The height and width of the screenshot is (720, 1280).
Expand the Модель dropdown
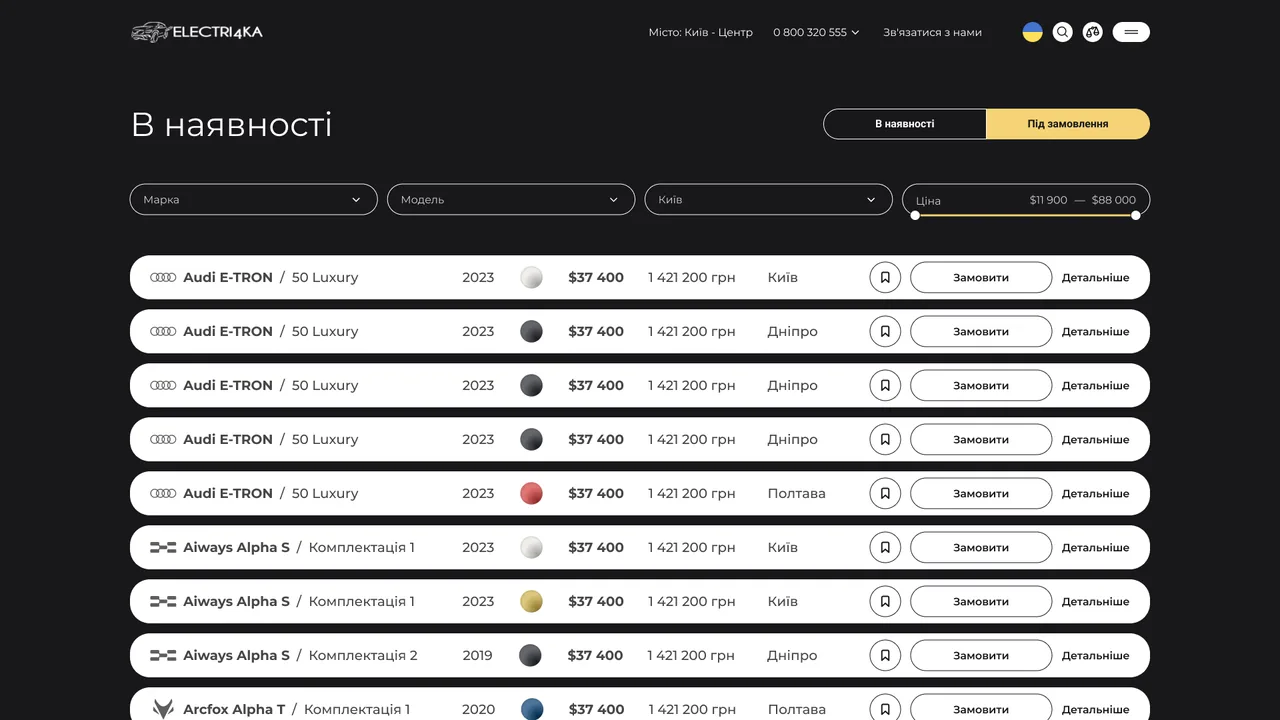[x=511, y=199]
